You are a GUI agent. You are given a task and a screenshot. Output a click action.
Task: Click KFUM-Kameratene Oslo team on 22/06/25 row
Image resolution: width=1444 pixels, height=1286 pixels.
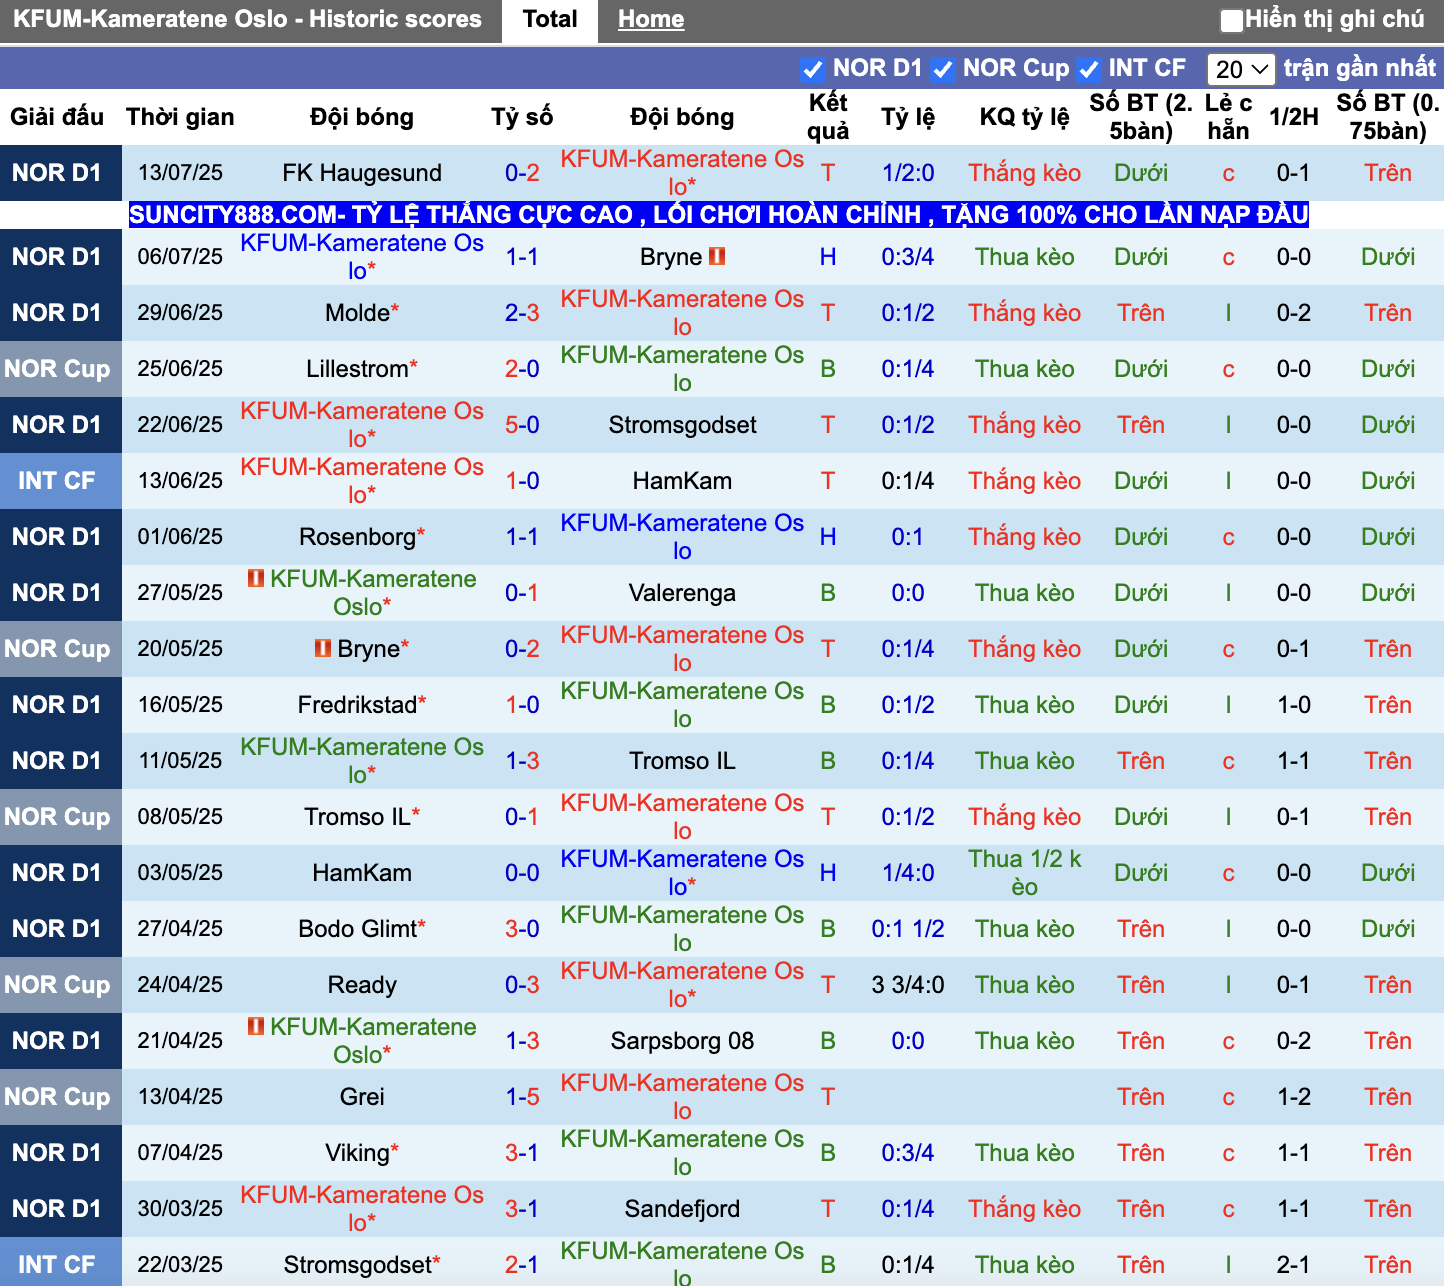click(362, 425)
